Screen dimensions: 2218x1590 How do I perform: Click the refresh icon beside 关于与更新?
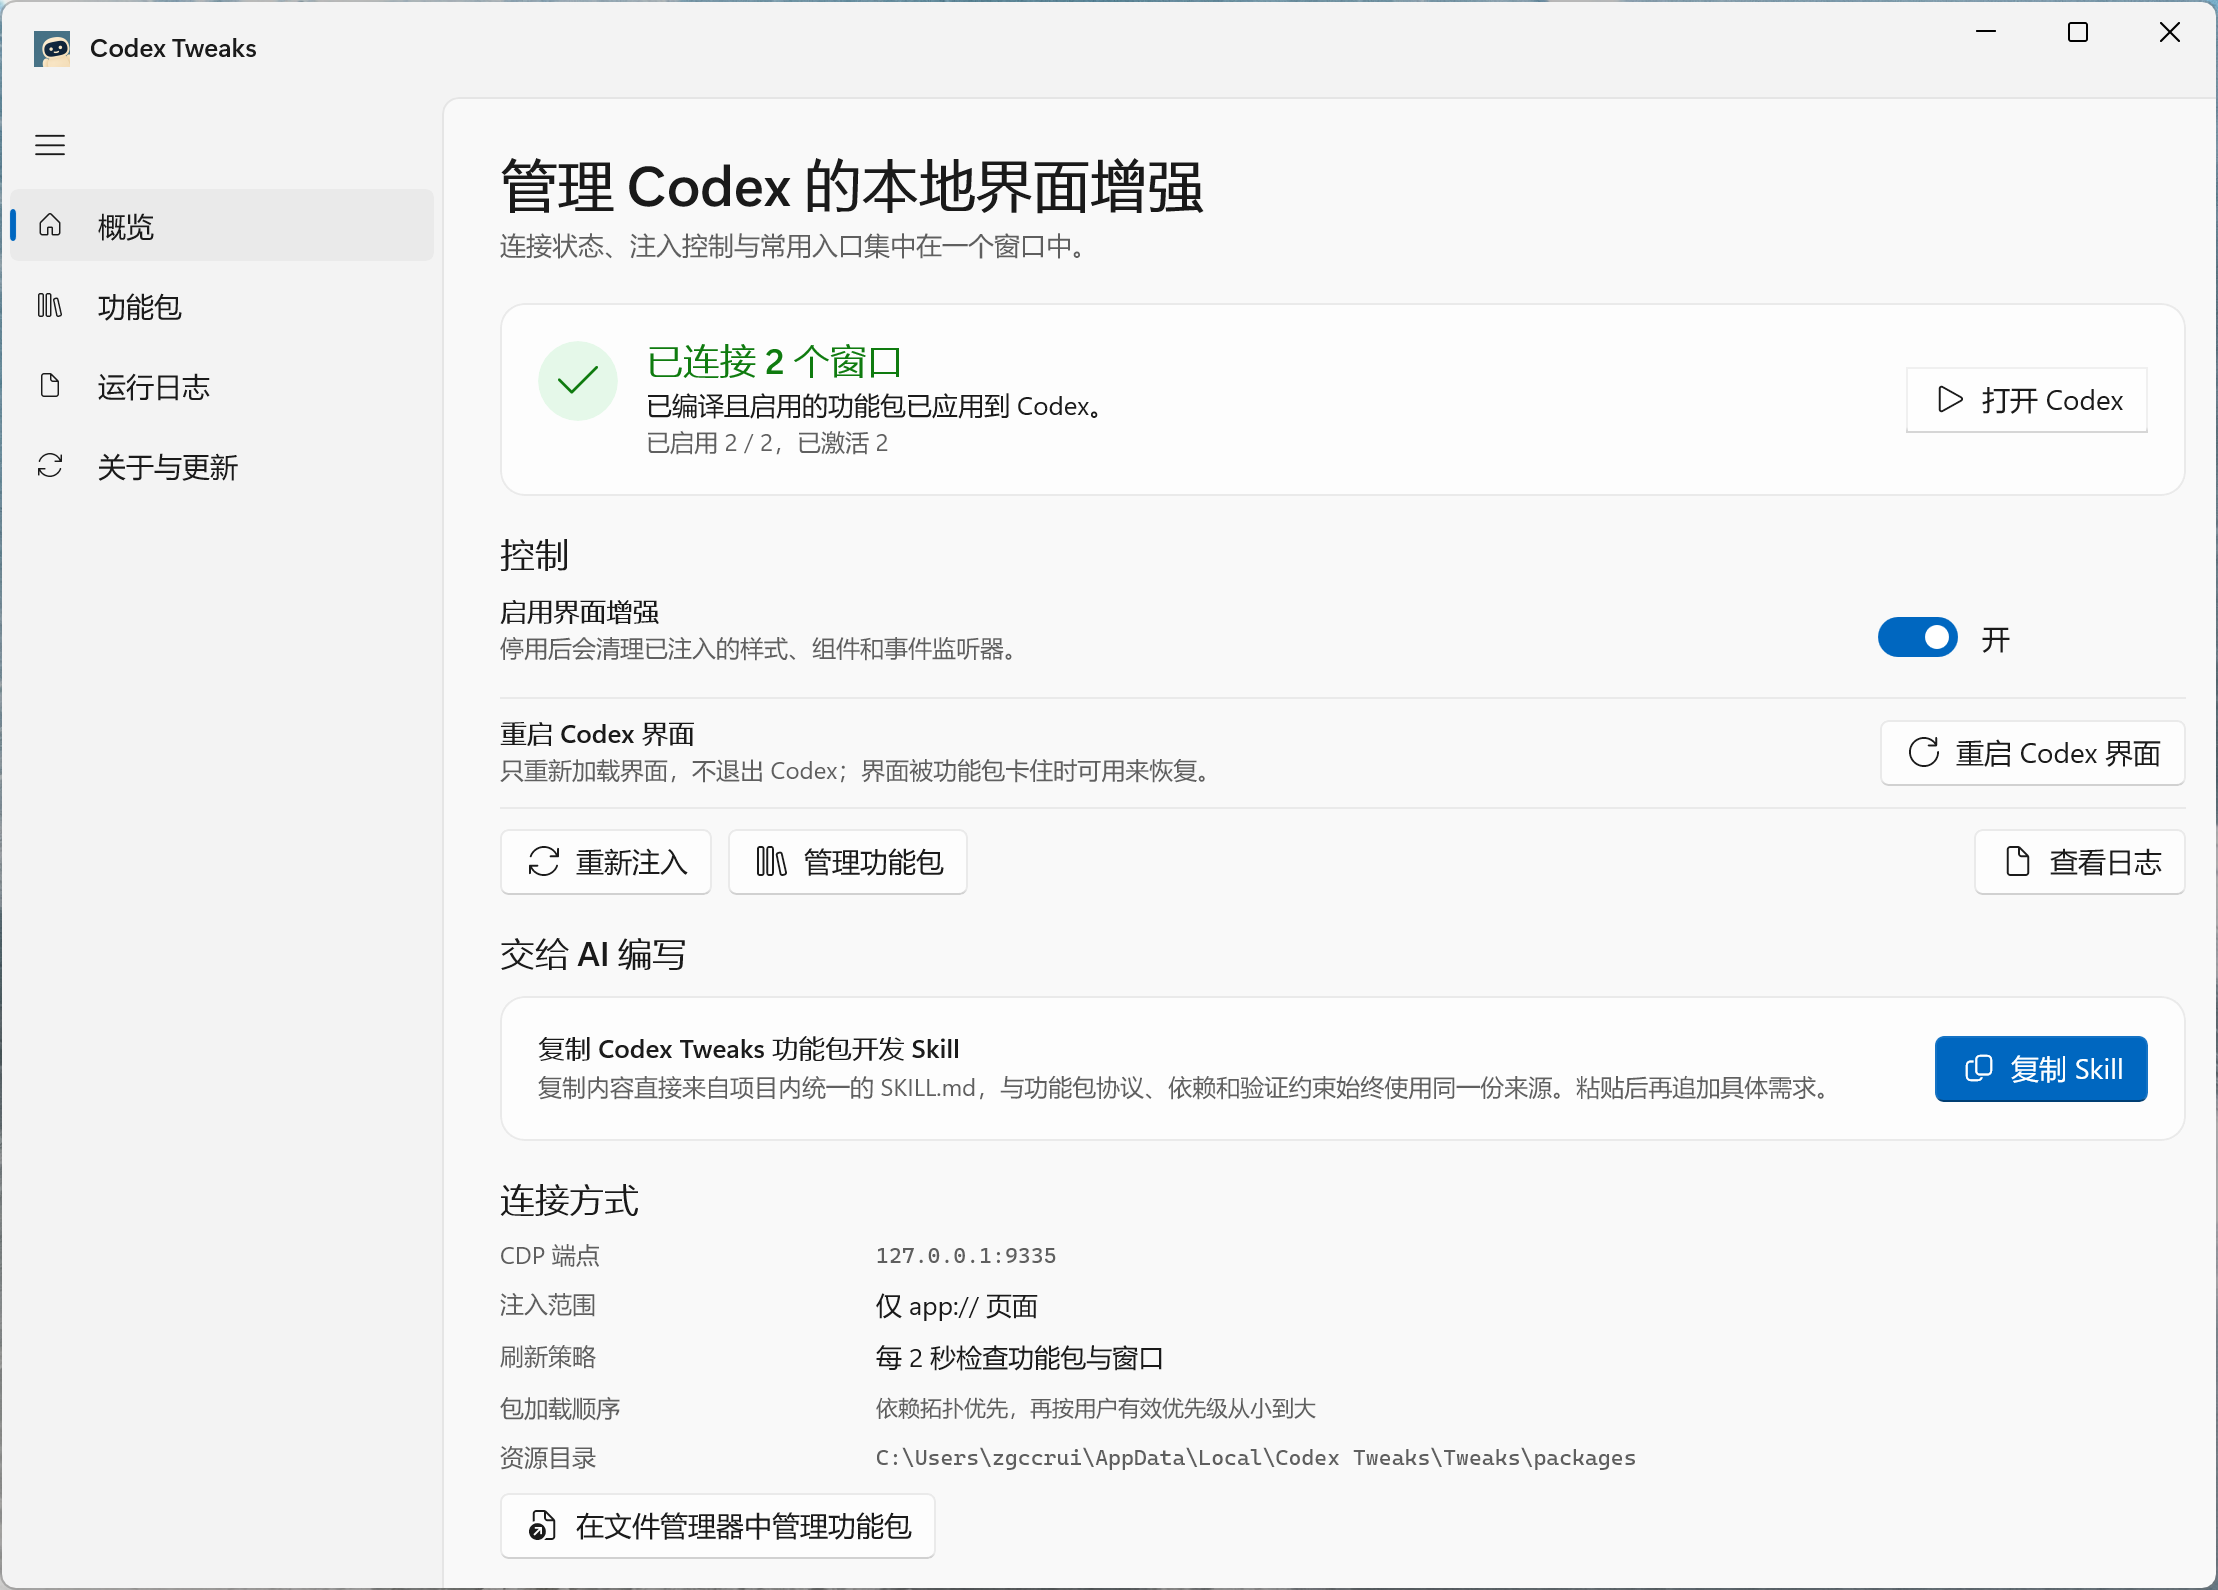(x=50, y=465)
